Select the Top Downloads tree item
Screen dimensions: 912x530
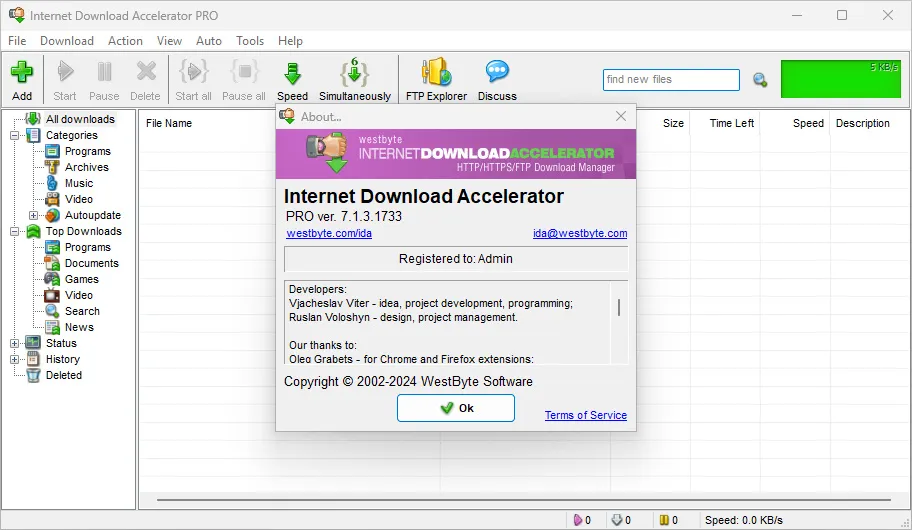[84, 232]
